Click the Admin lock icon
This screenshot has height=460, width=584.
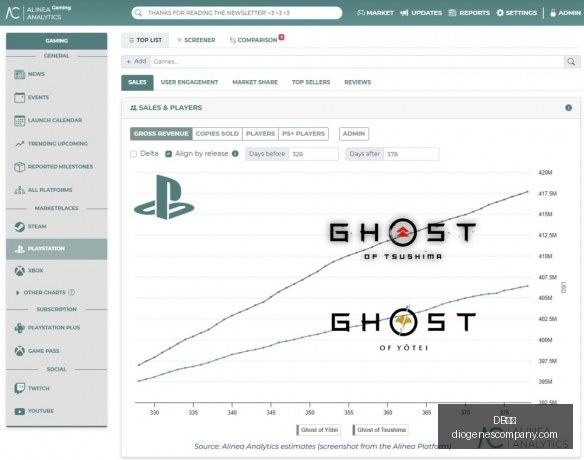553,13
